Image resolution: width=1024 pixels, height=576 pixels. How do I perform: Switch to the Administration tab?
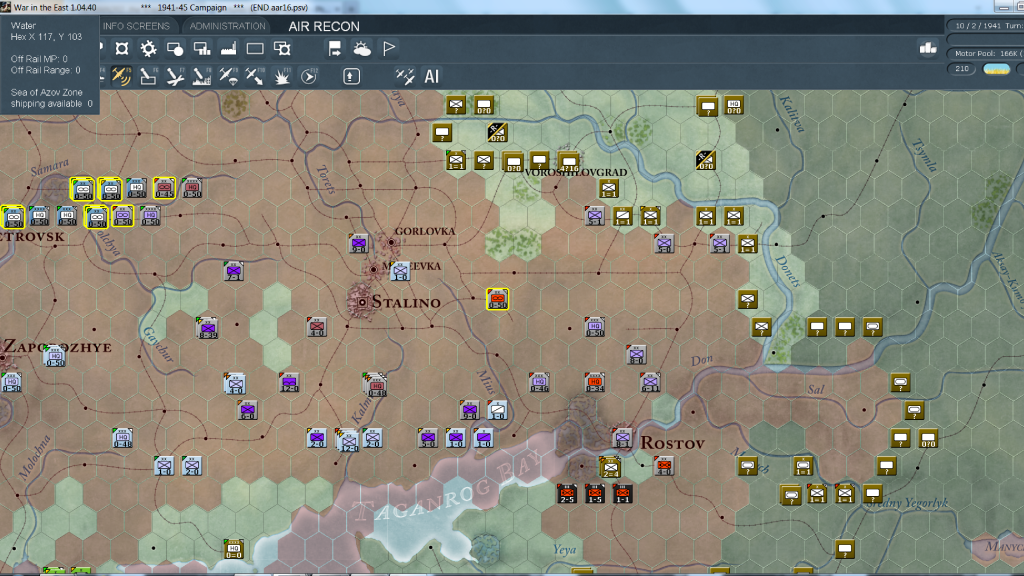click(x=227, y=26)
